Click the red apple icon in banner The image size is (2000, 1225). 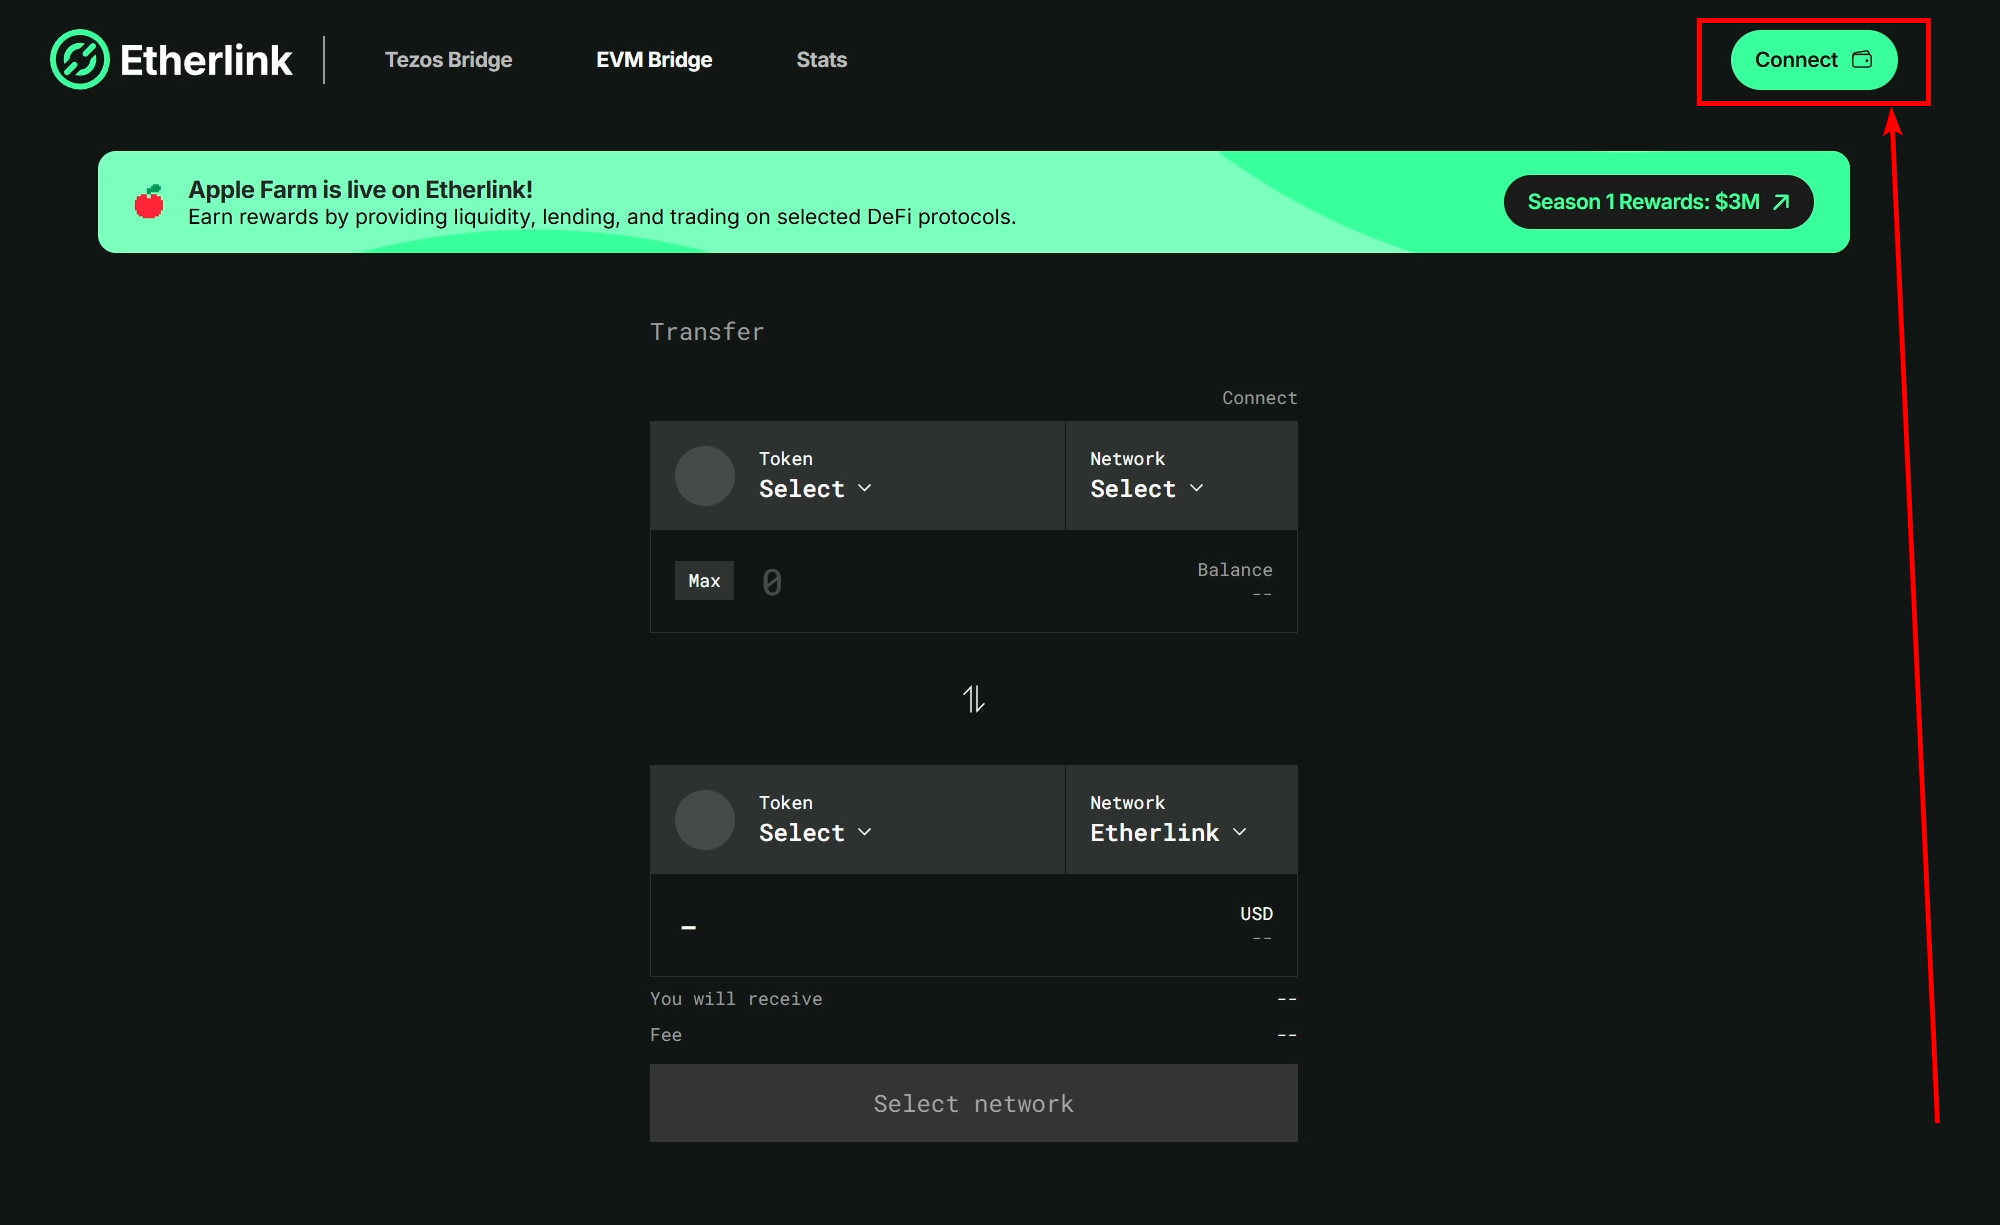pyautogui.click(x=149, y=202)
